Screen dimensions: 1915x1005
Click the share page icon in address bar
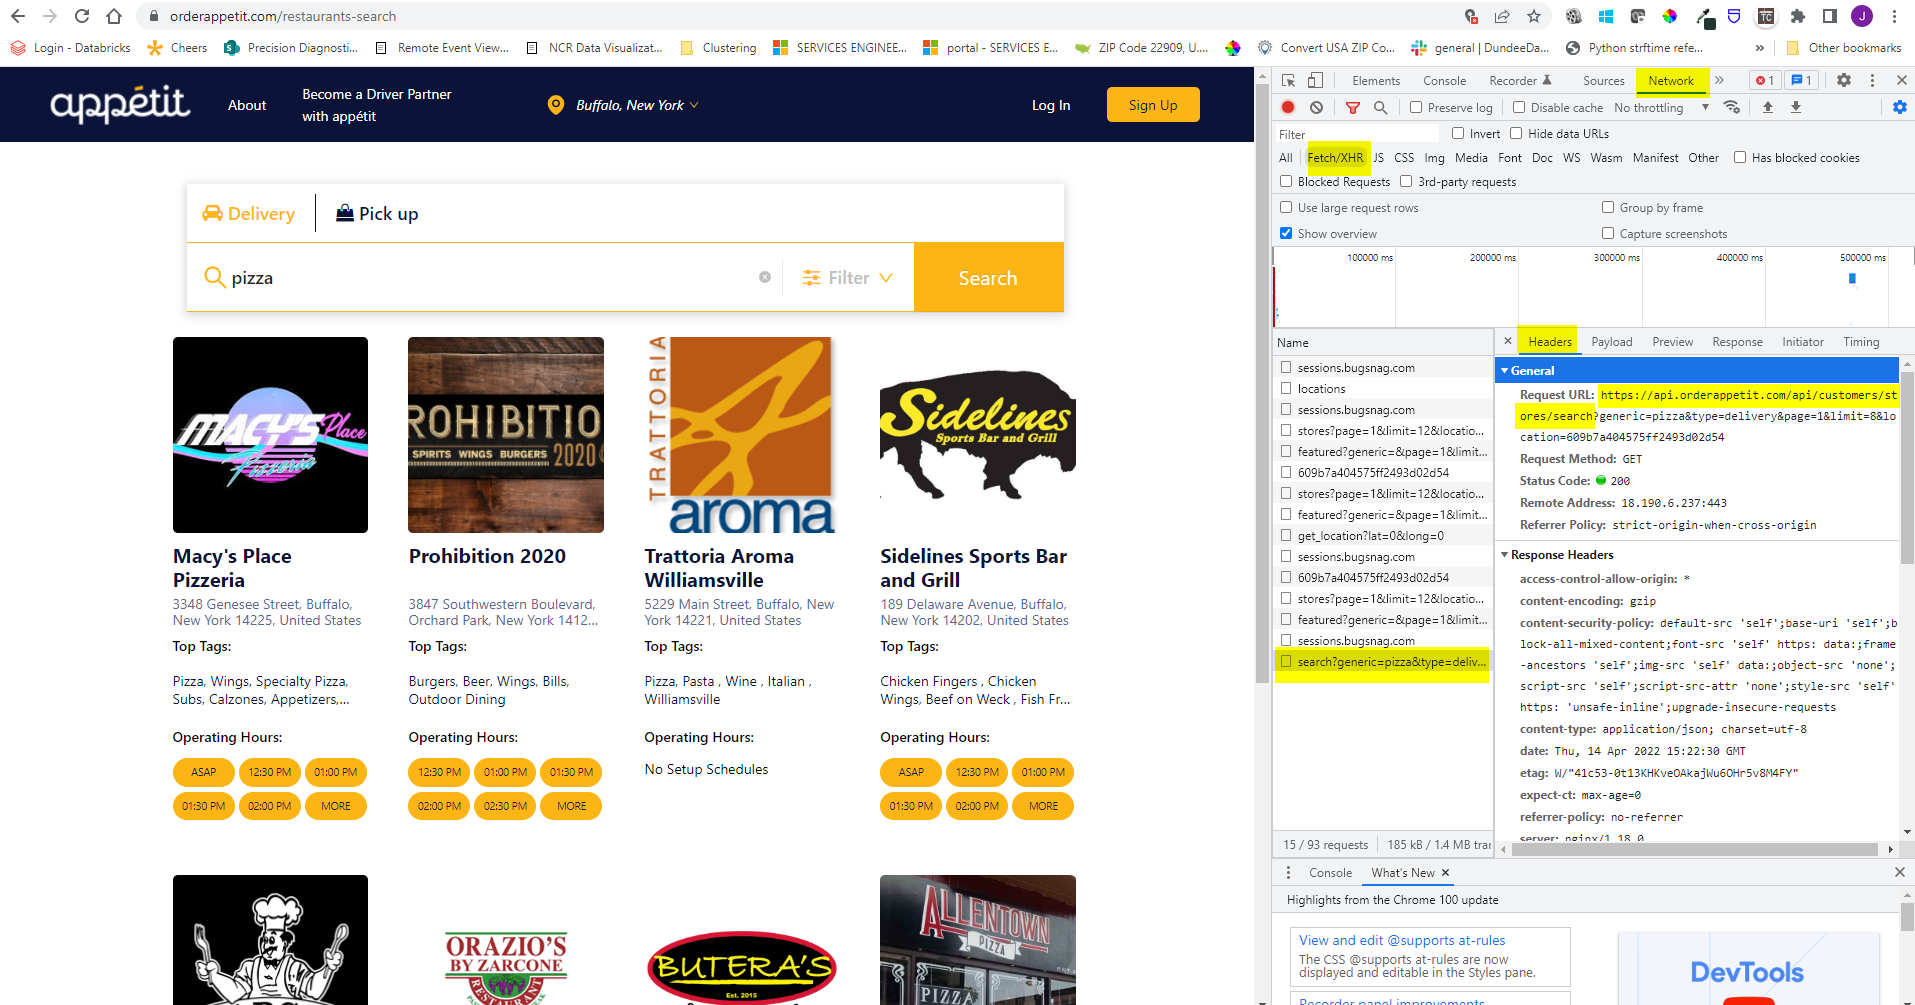[1502, 16]
